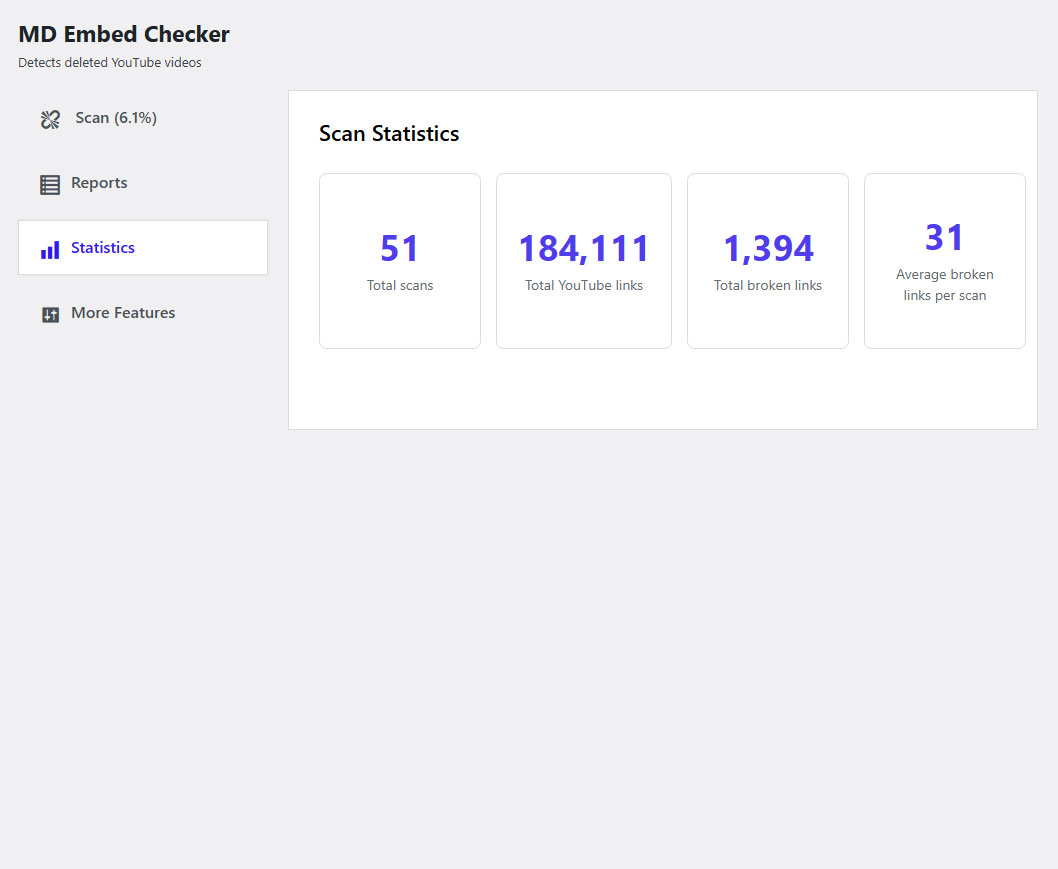Click the value 31 on the average card
Screen dimensions: 1058x869
tap(944, 237)
